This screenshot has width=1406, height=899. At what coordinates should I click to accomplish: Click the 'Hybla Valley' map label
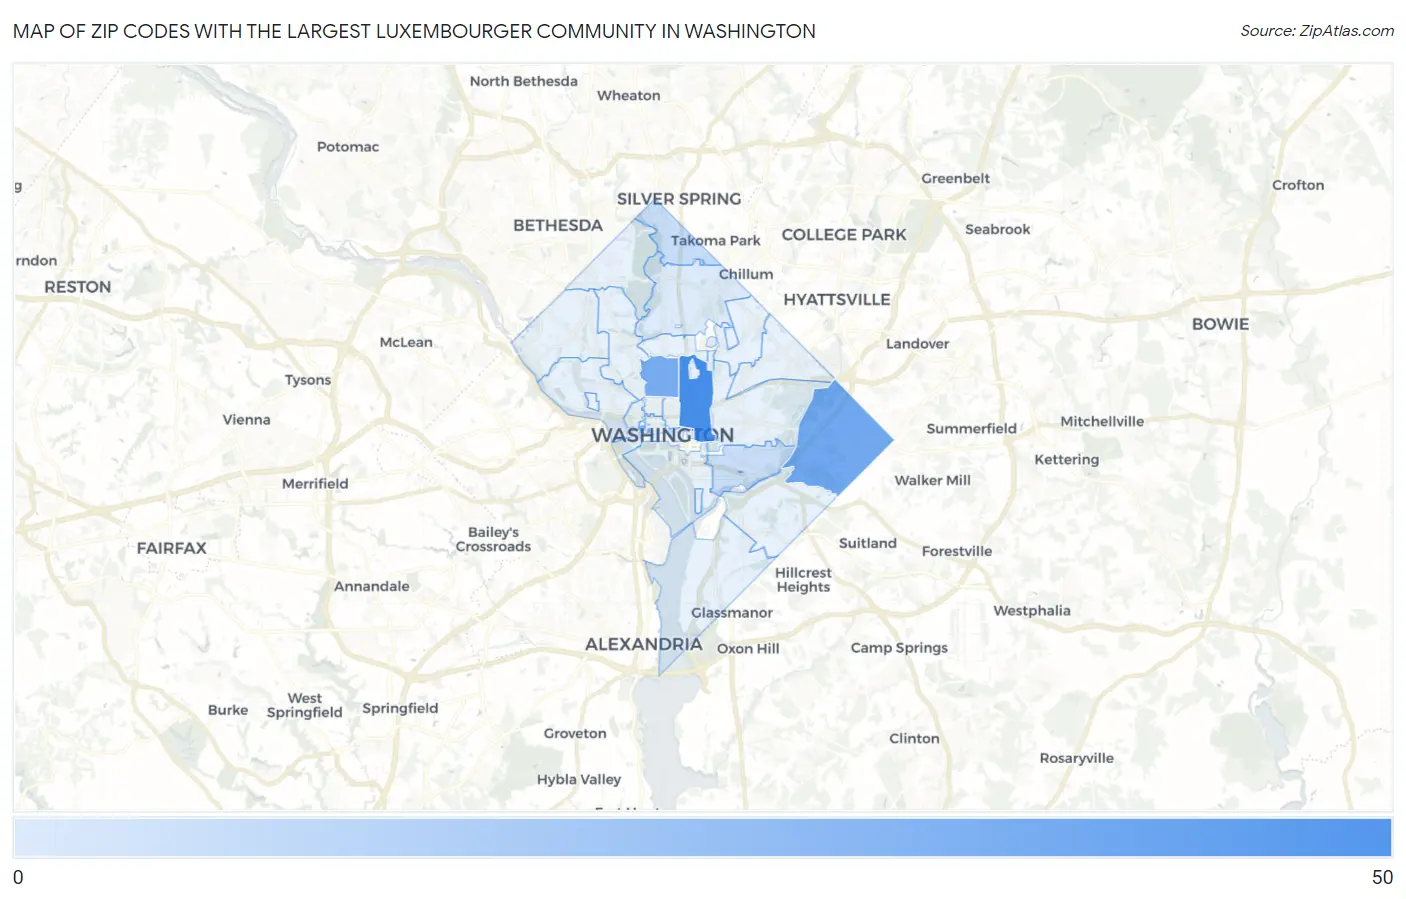[579, 780]
